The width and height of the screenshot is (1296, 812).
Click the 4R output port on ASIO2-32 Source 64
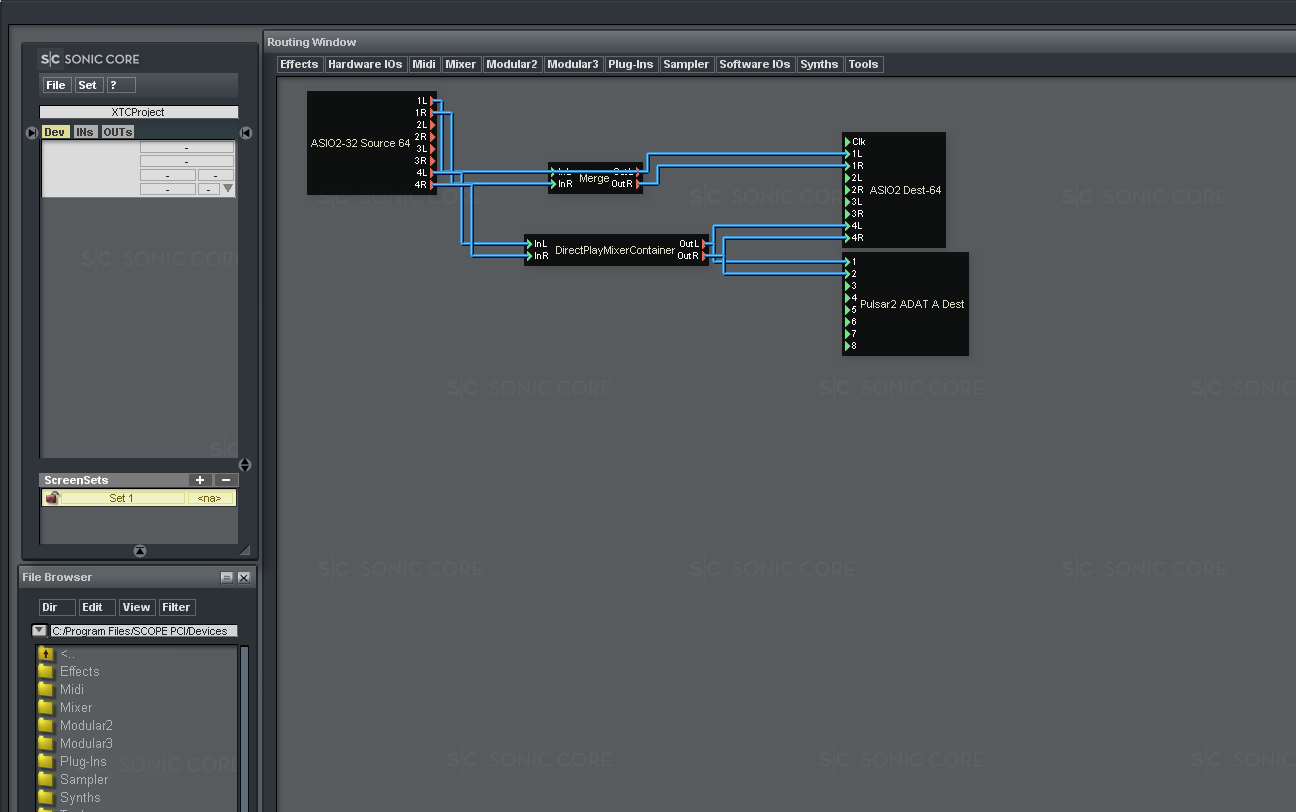[432, 185]
